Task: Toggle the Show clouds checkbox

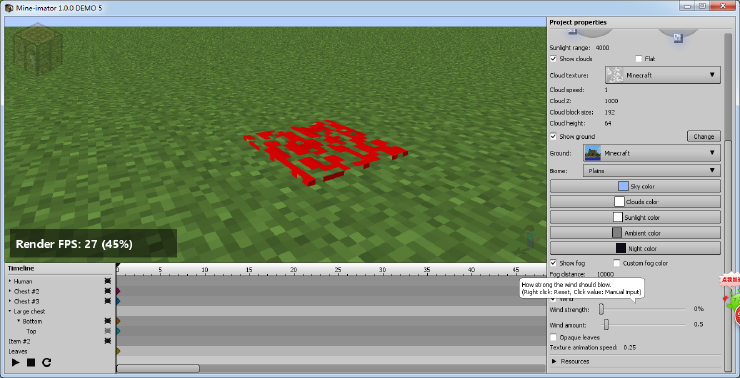Action: (x=553, y=59)
